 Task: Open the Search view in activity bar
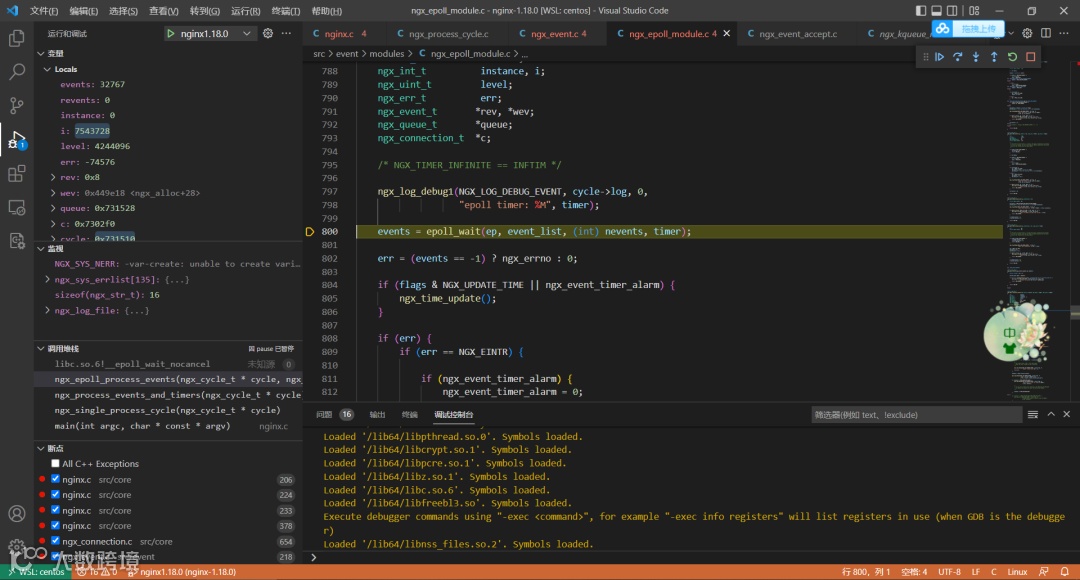(x=17, y=72)
